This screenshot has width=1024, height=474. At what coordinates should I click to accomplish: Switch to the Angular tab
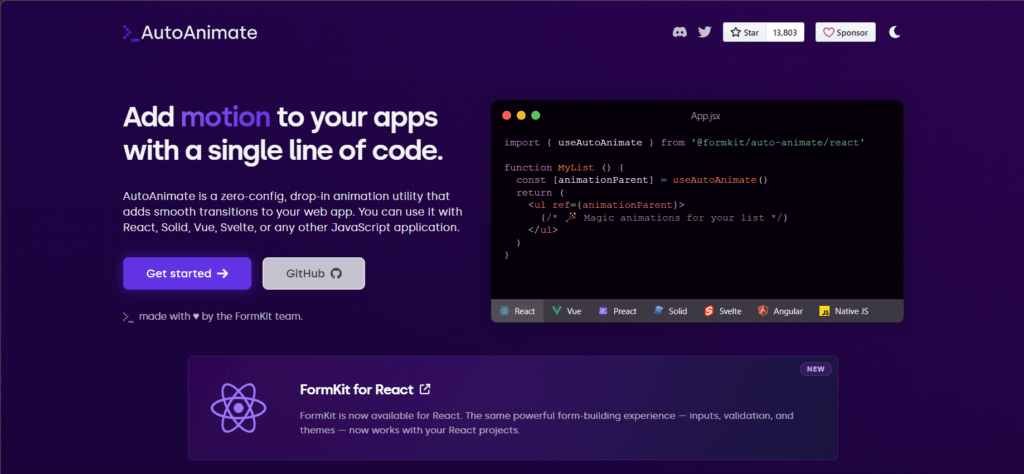(780, 311)
